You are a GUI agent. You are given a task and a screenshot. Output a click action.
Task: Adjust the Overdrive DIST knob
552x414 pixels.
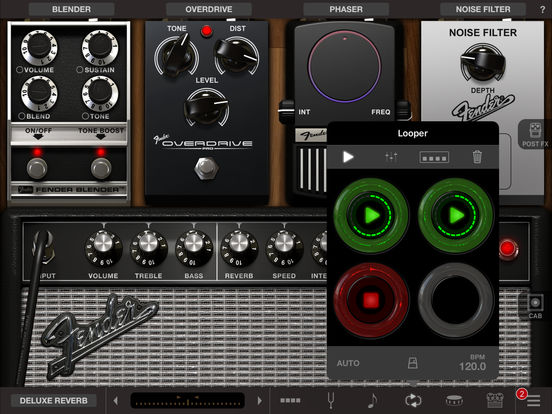point(236,55)
